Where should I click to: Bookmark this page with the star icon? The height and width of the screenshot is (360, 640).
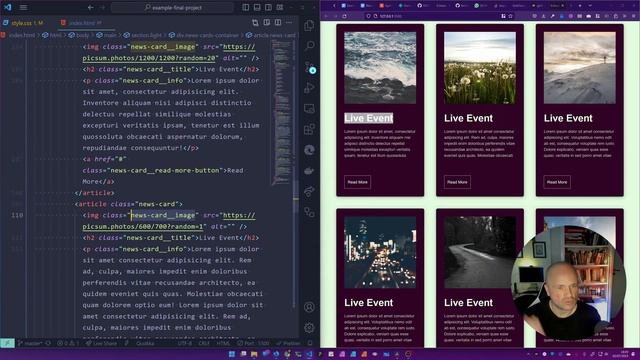(510, 16)
